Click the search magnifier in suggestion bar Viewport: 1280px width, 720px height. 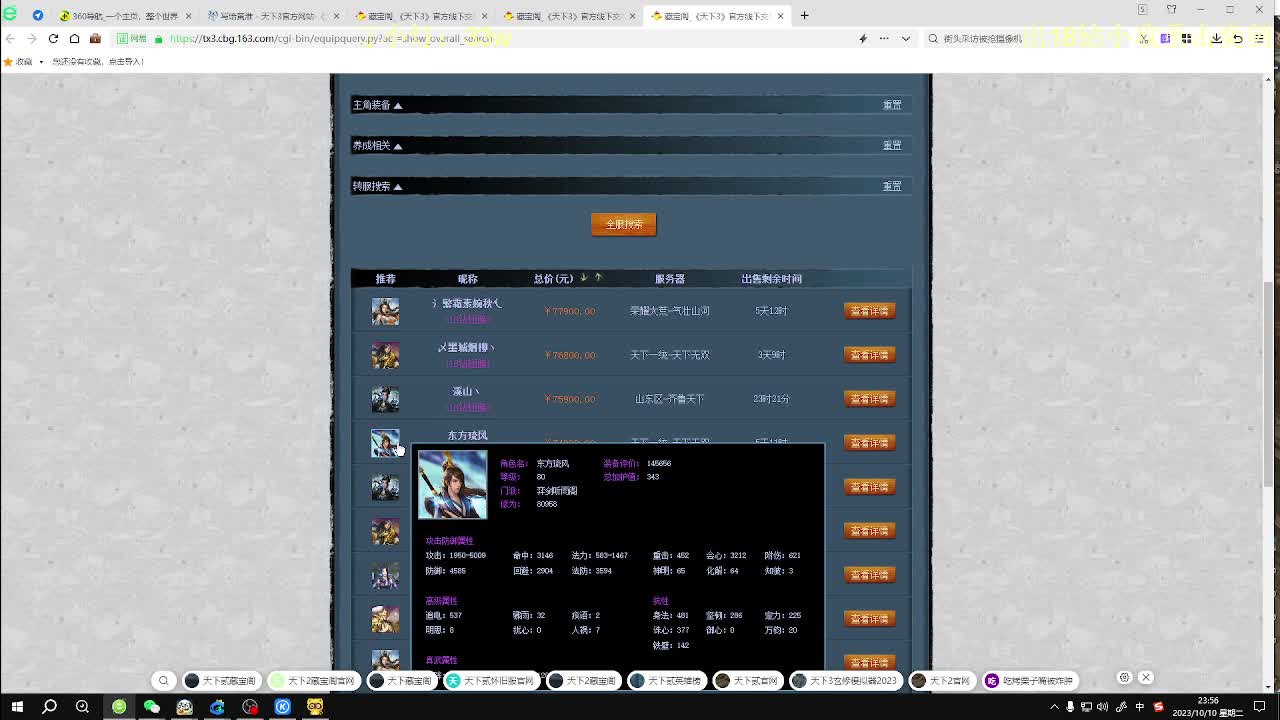click(164, 680)
